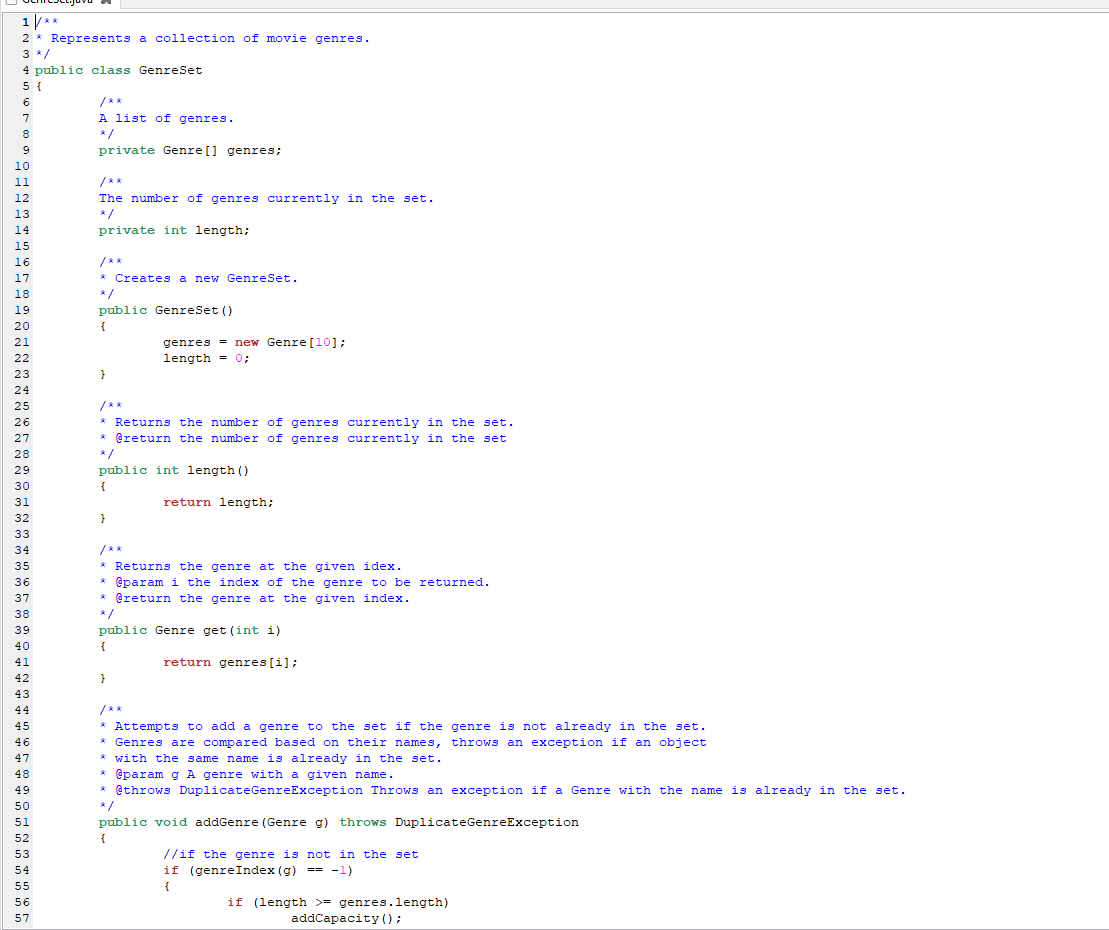Image resolution: width=1109 pixels, height=930 pixels.
Task: Click the '//if the genre is not in the set' comment
Action: point(291,854)
